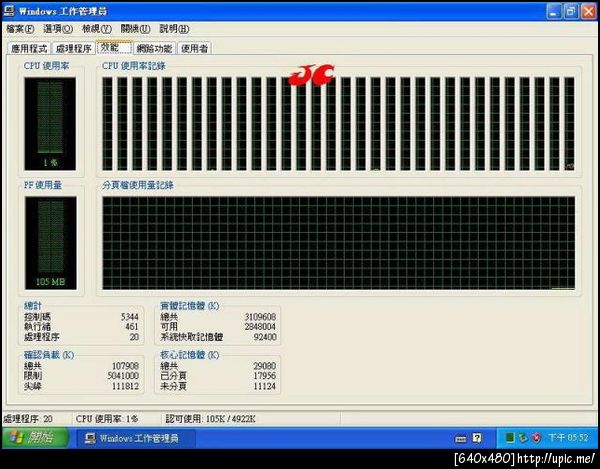
Task: Select the 效能 tab
Action: 114,47
